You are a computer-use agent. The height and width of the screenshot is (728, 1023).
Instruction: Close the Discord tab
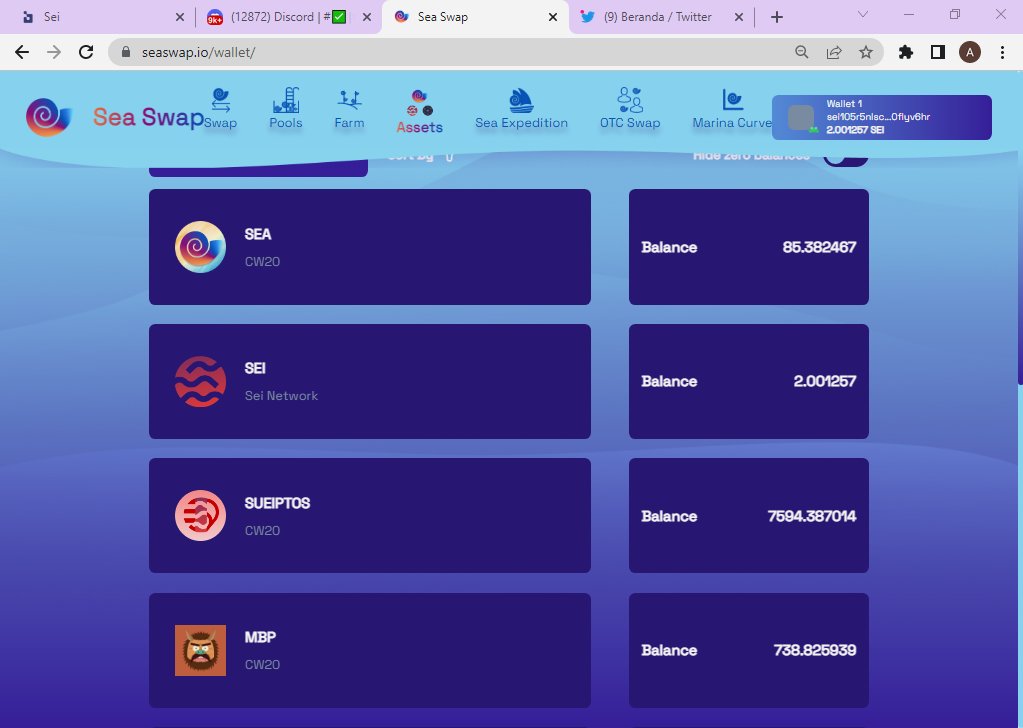367,17
